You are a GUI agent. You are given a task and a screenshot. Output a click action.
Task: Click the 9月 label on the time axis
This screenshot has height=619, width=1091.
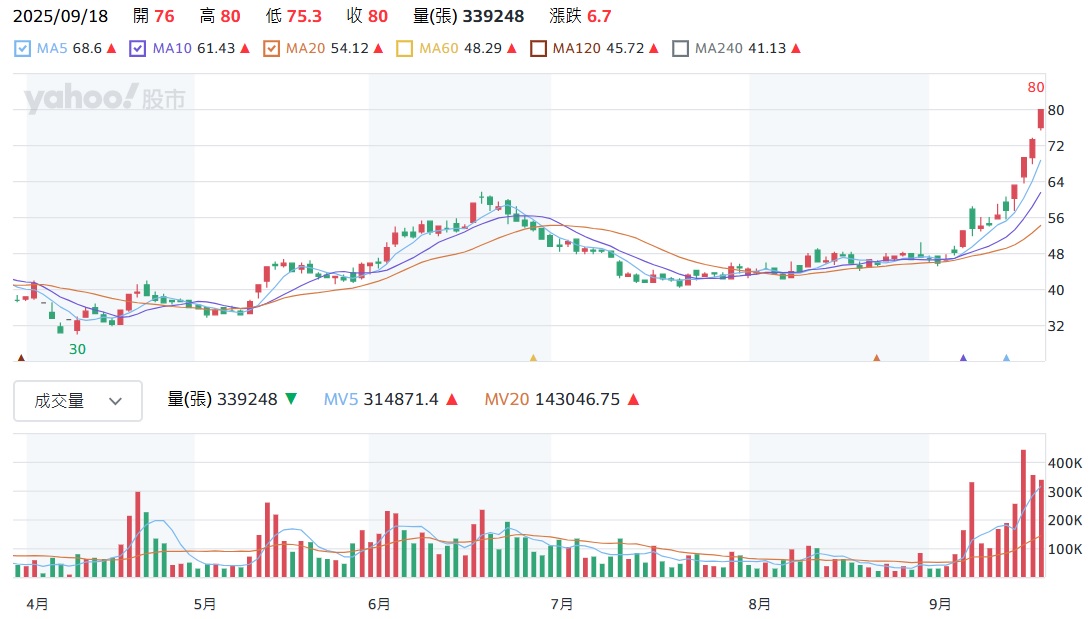[x=939, y=604]
